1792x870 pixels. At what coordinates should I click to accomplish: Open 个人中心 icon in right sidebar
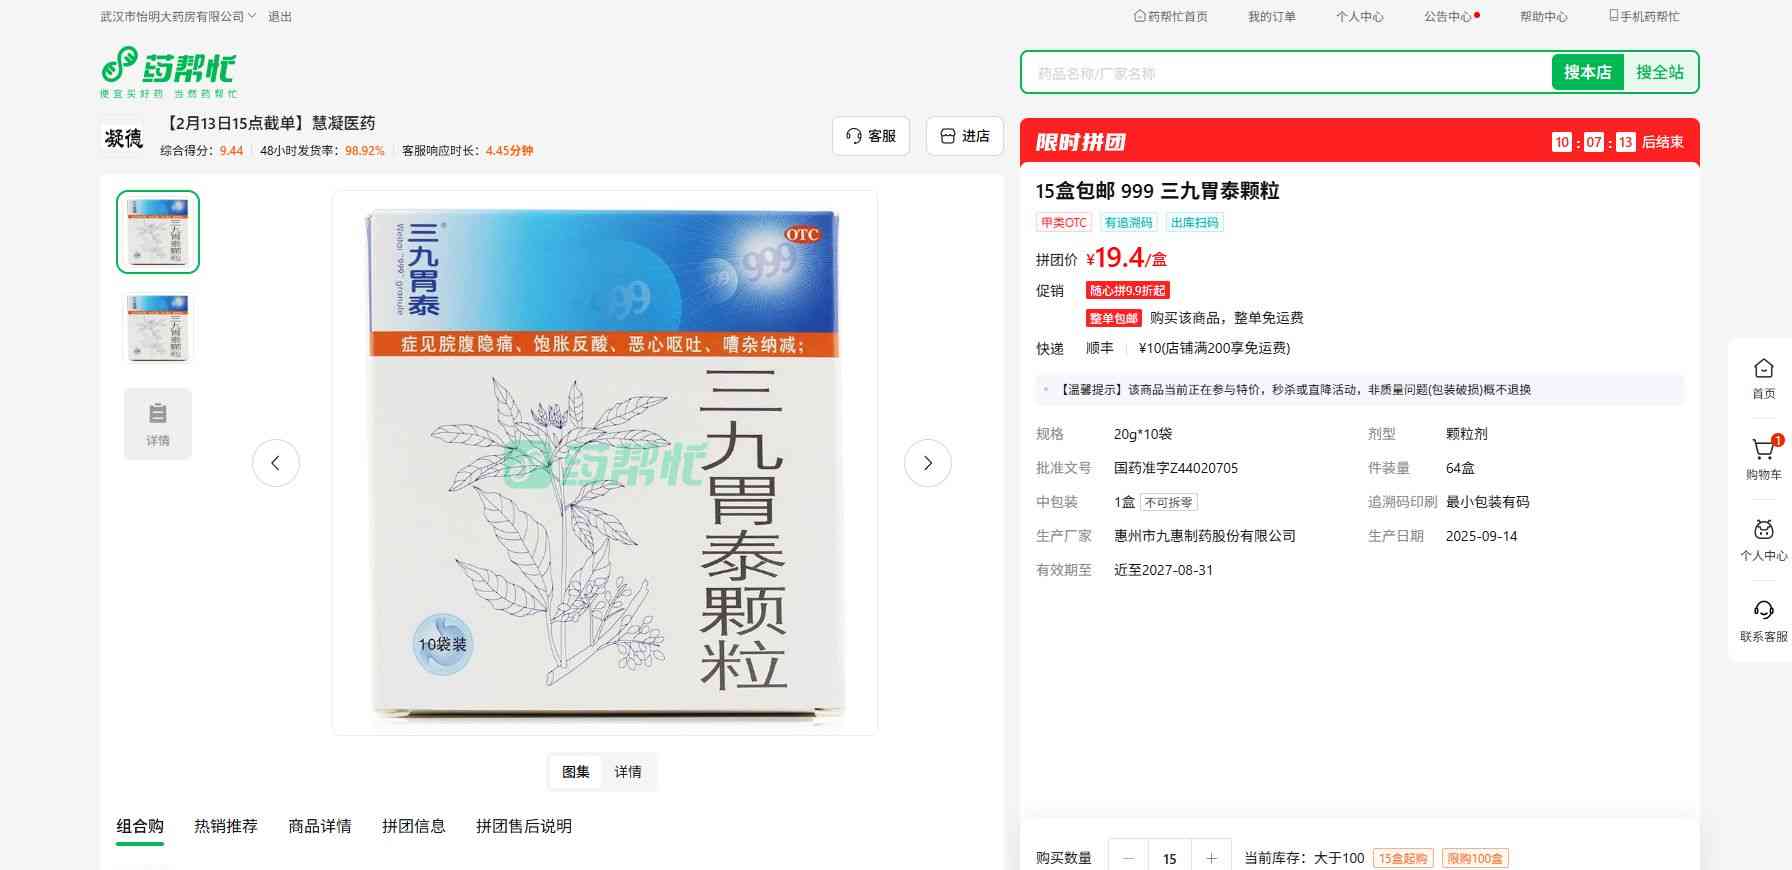point(1763,539)
